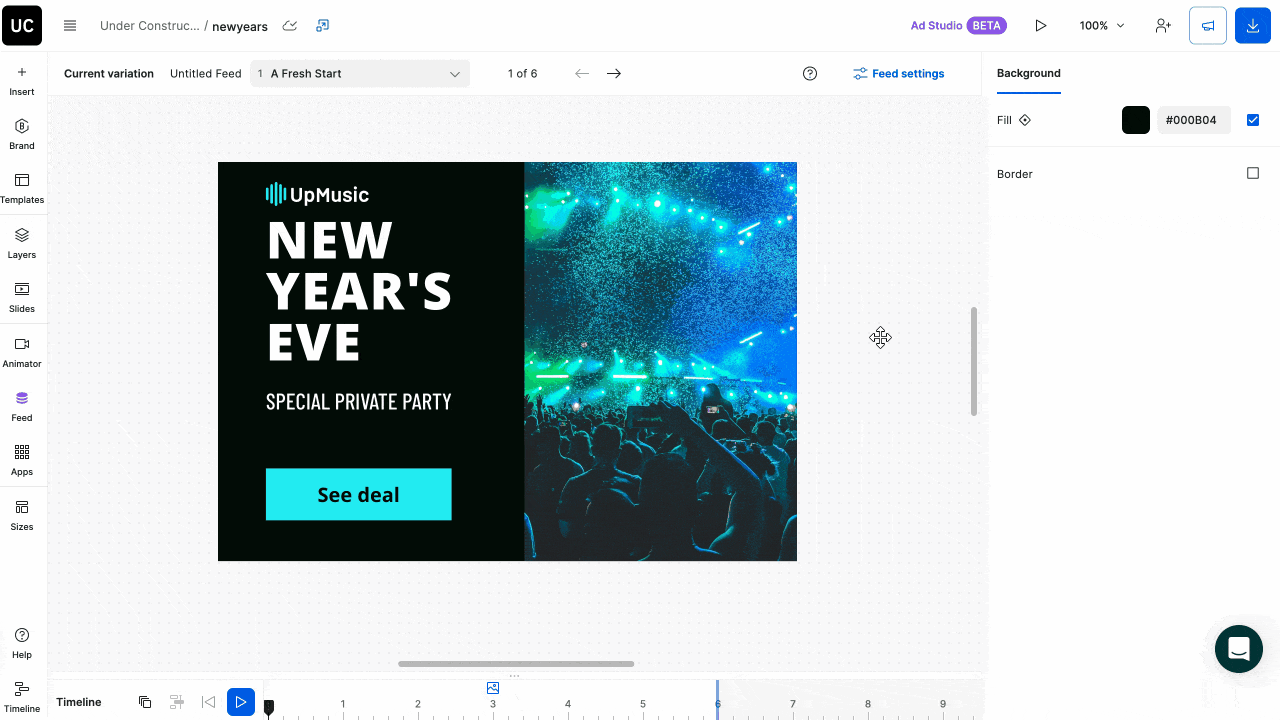Play the timeline animation
This screenshot has height=720, width=1280.
tap(240, 702)
